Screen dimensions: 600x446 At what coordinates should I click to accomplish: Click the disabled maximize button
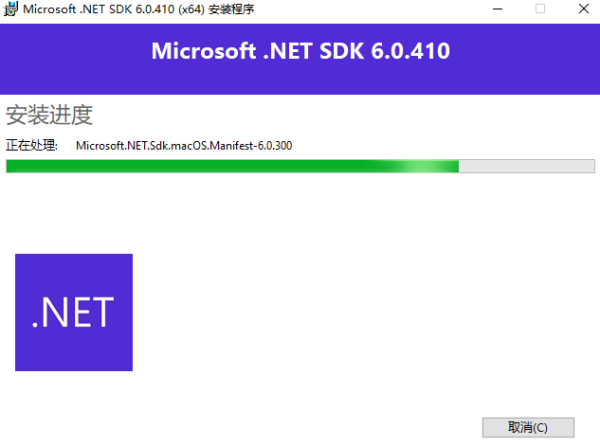(540, 9)
